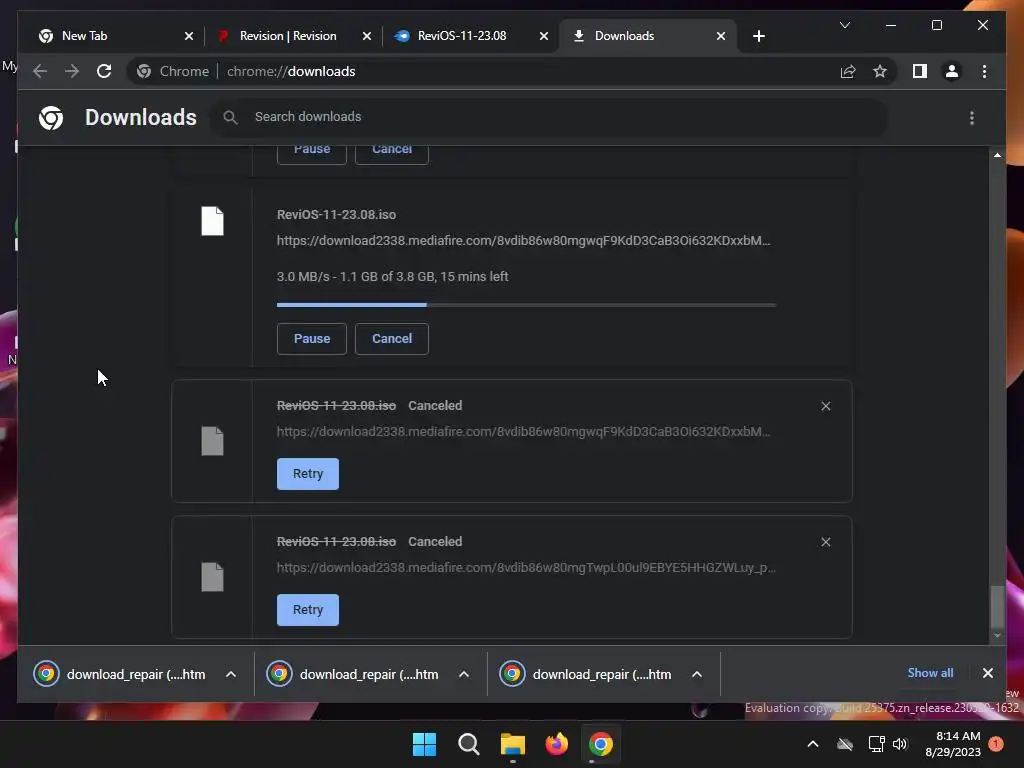
Task: Bookmark this page with the star icon
Action: [880, 71]
